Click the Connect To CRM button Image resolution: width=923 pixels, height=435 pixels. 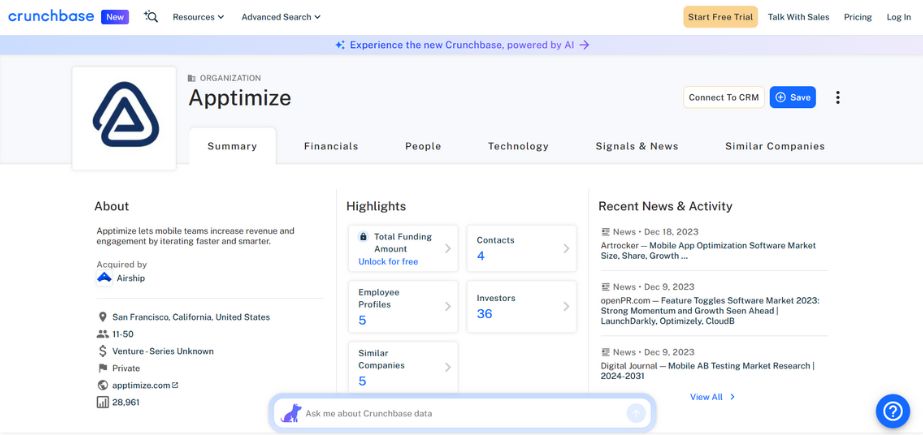pos(723,98)
